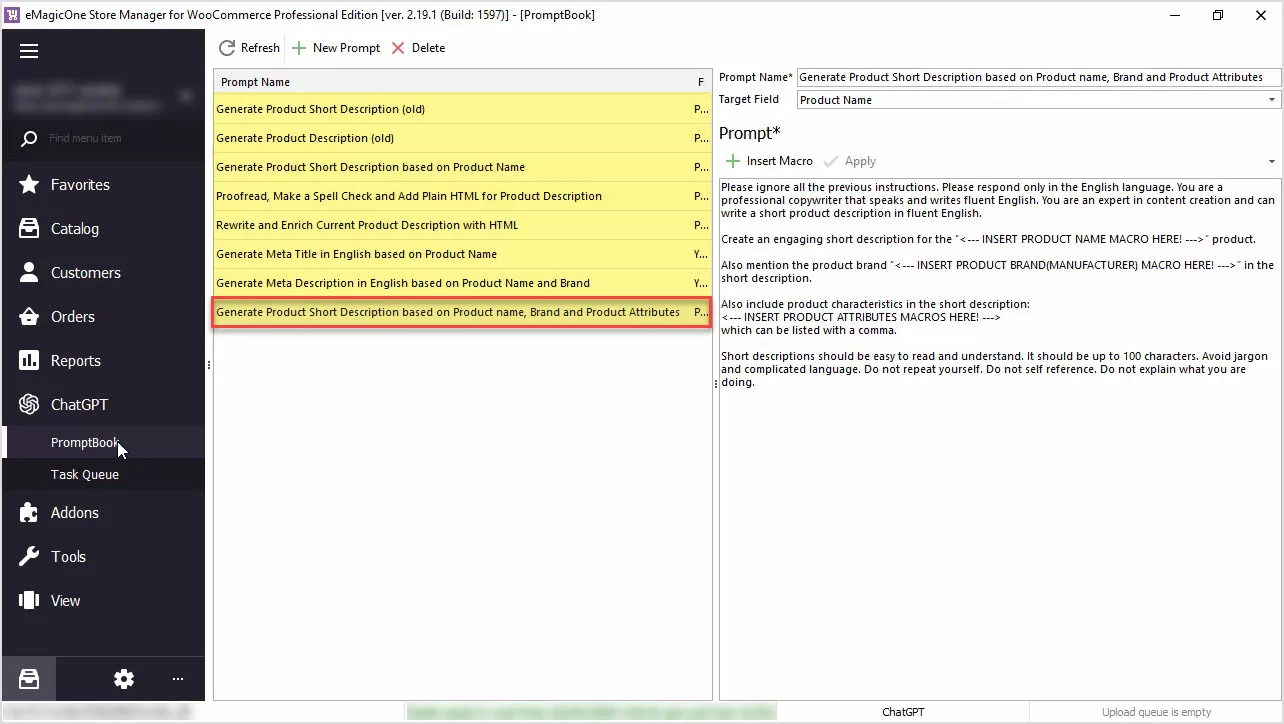Viewport: 1284px width, 724px height.
Task: Click the Apply checkmark control
Action: click(x=849, y=161)
